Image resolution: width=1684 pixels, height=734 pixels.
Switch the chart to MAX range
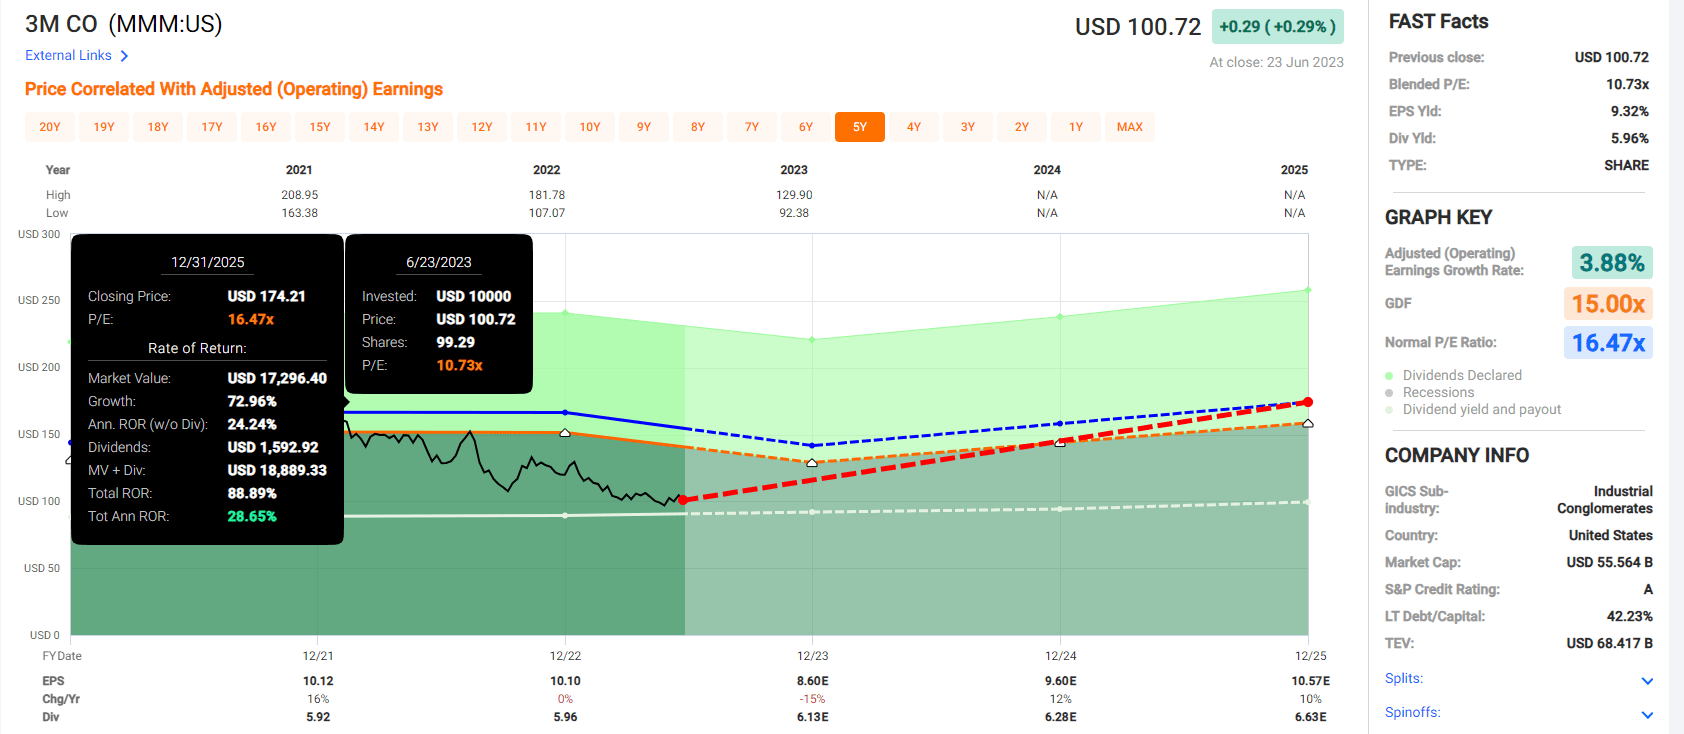tap(1130, 127)
